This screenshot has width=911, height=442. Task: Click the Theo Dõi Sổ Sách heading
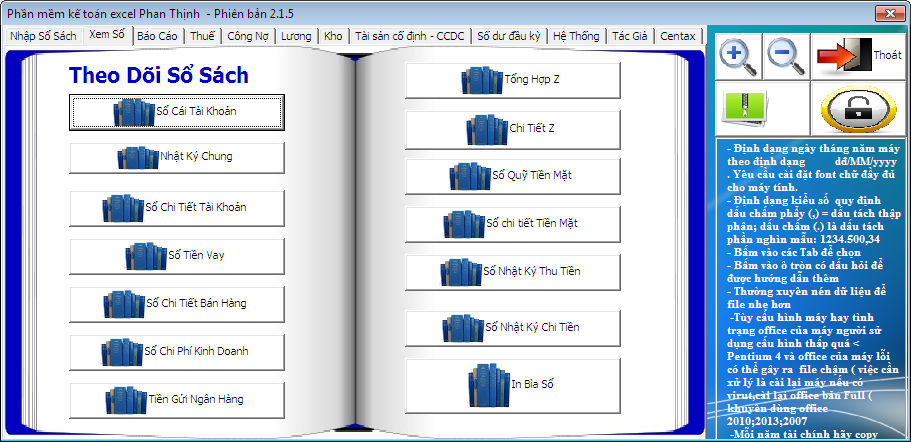[x=159, y=75]
